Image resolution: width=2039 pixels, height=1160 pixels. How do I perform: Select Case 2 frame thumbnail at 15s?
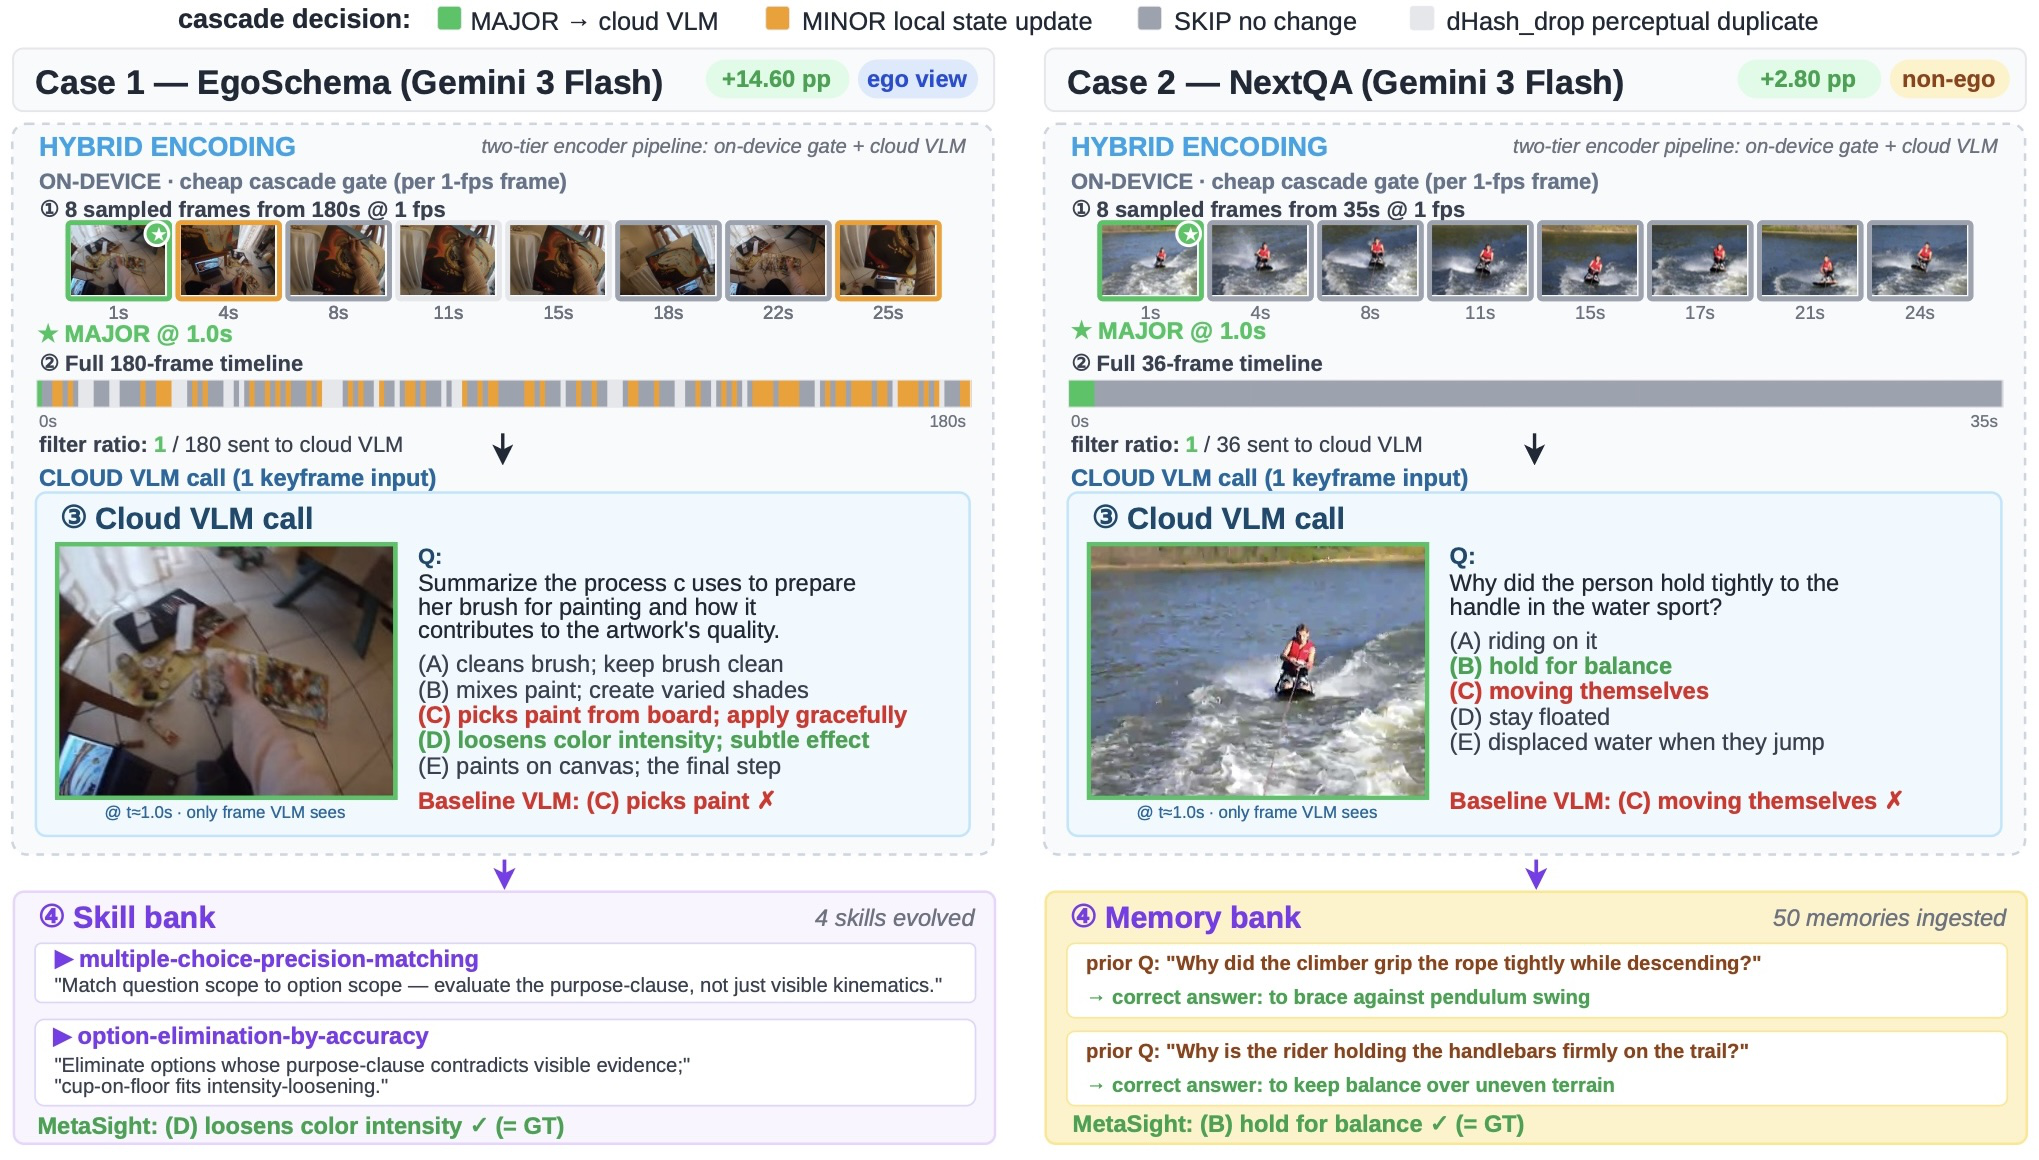pyautogui.click(x=1590, y=260)
